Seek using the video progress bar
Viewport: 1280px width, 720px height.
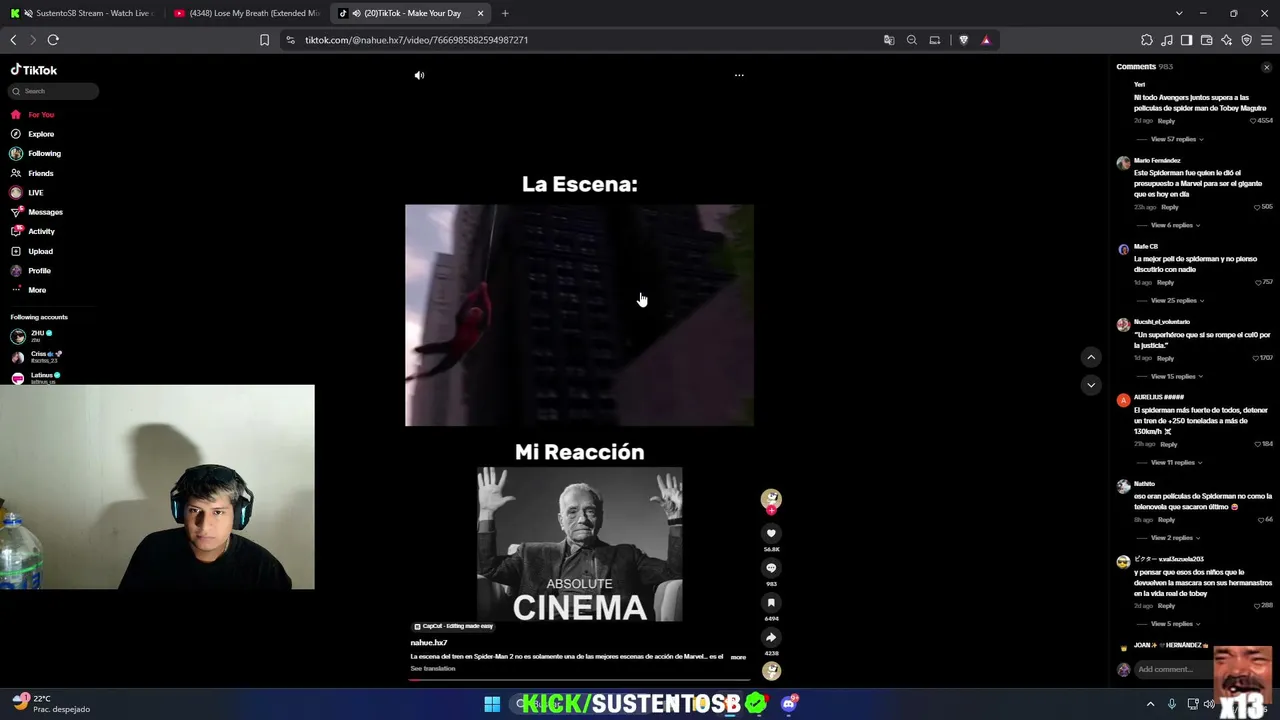coord(579,680)
